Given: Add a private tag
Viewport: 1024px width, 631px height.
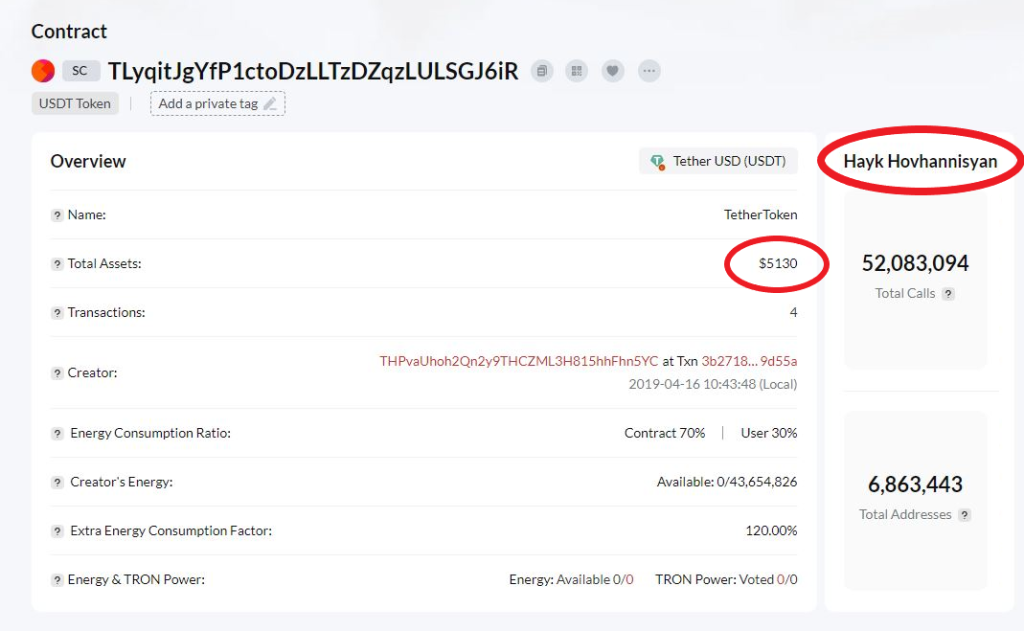Looking at the screenshot, I should (217, 103).
